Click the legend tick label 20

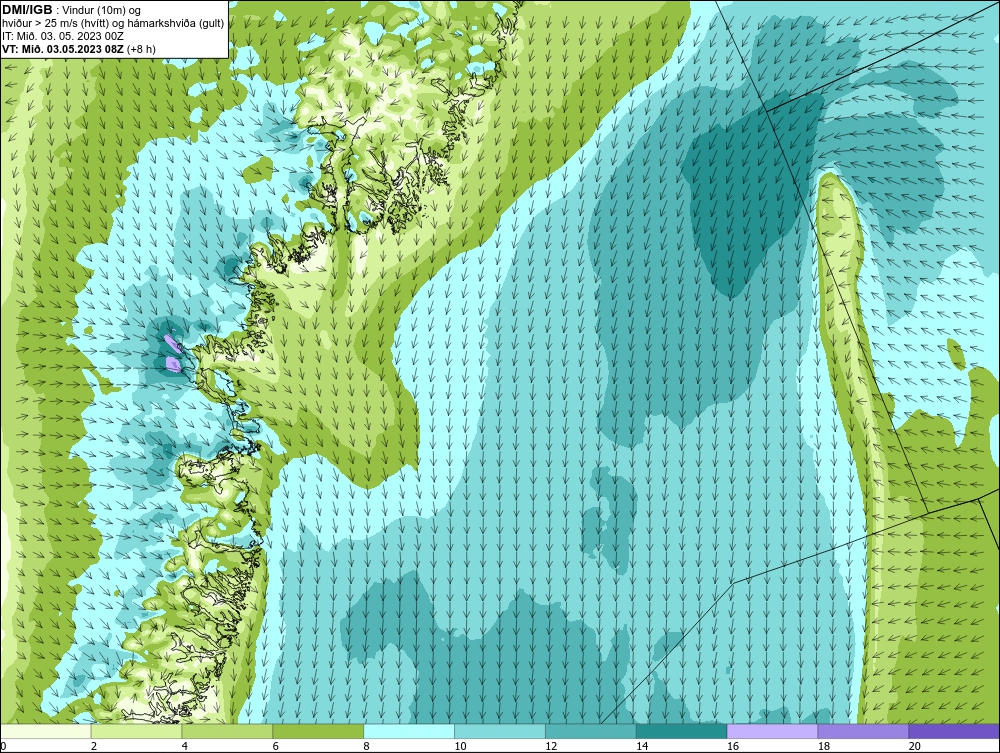pyautogui.click(x=915, y=746)
